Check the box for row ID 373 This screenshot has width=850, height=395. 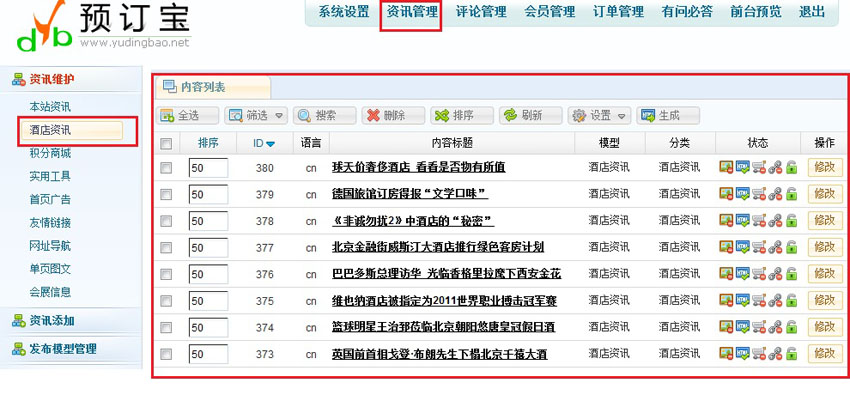pos(166,354)
